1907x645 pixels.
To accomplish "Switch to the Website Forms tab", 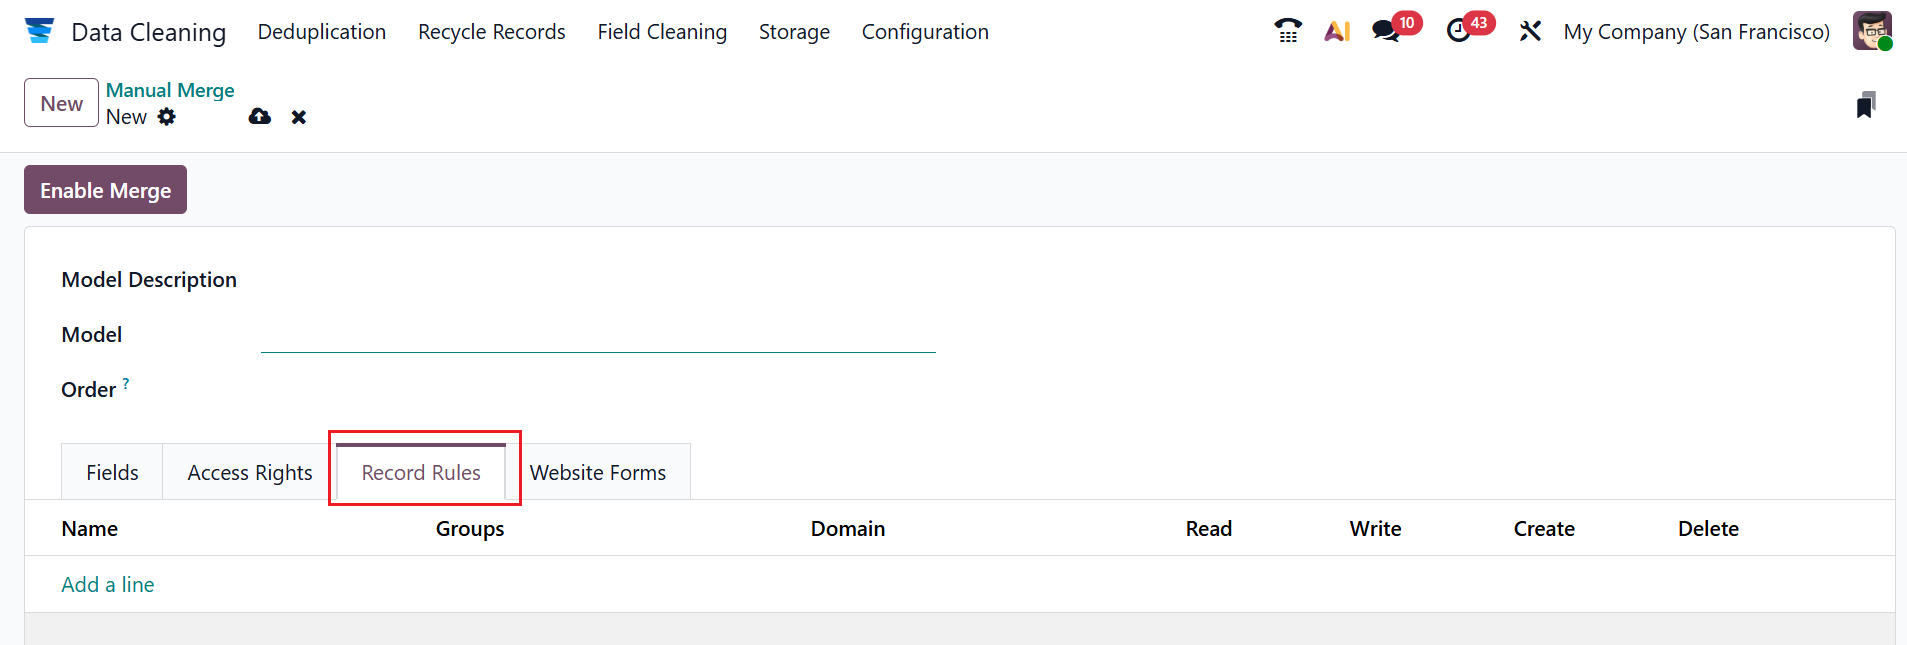I will tap(597, 472).
